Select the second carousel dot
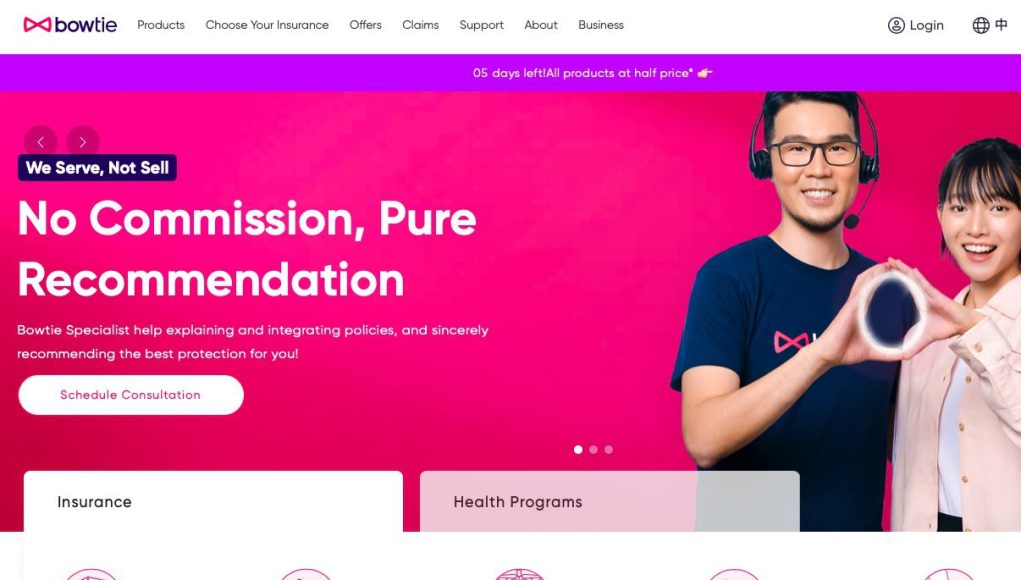 [x=593, y=449]
